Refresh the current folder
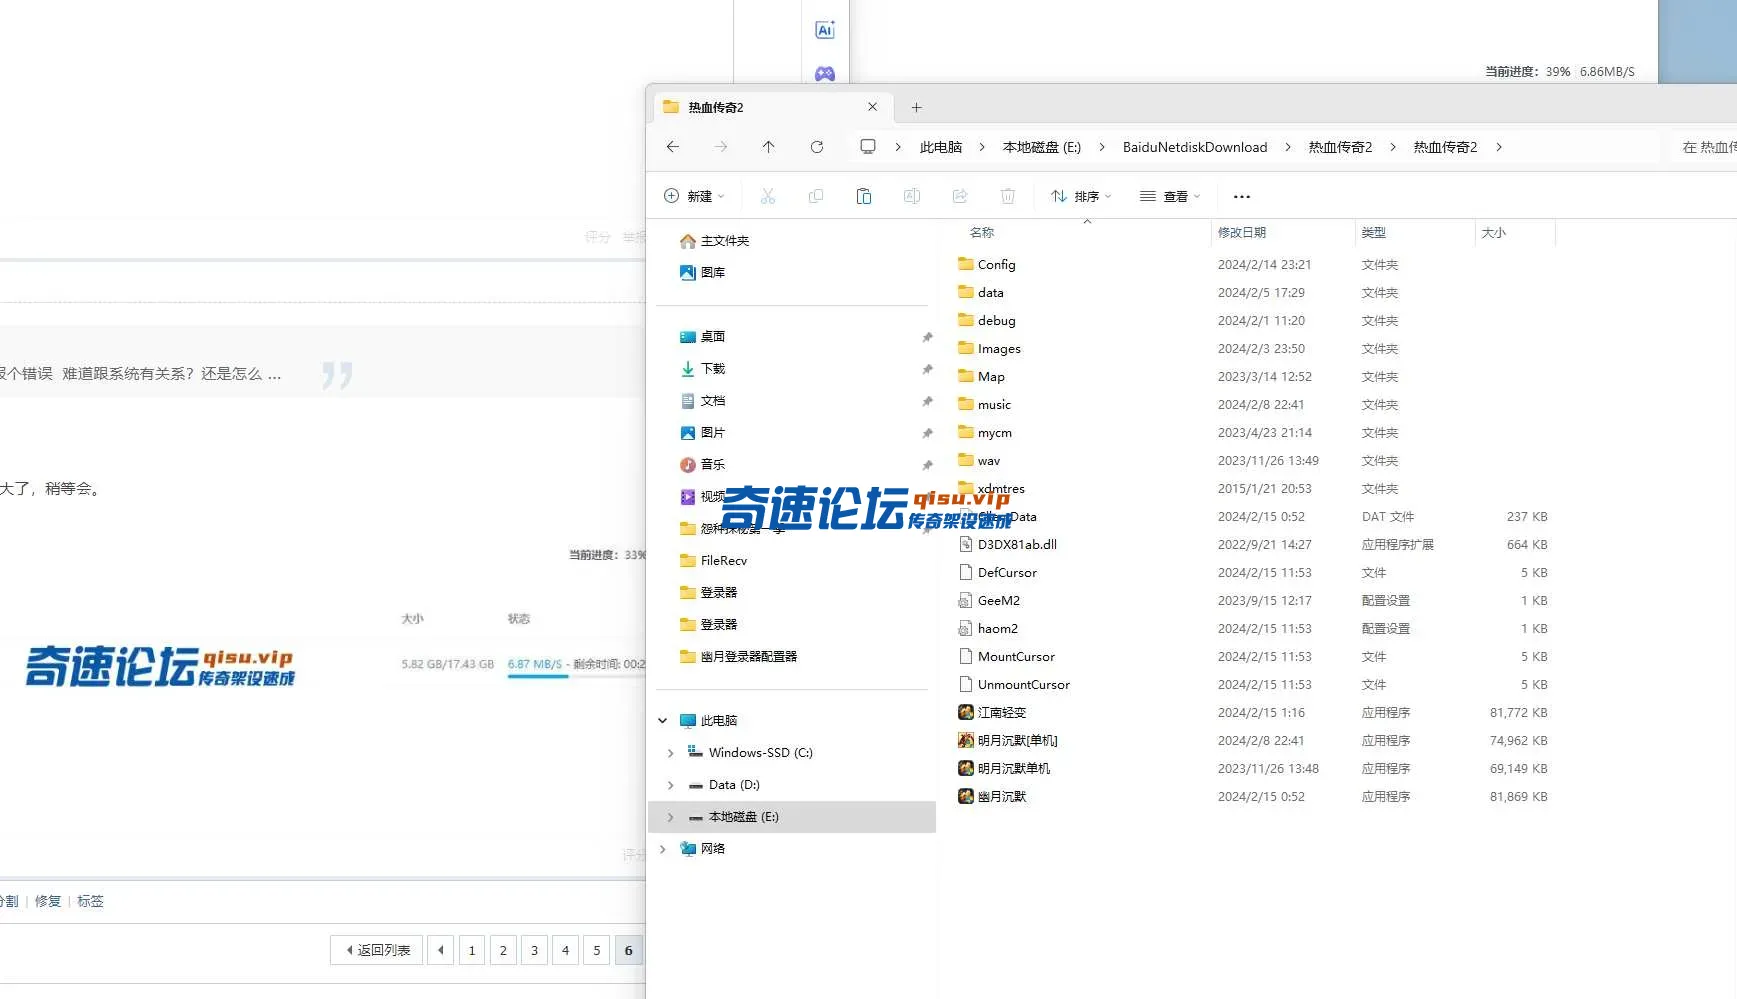 [x=817, y=147]
